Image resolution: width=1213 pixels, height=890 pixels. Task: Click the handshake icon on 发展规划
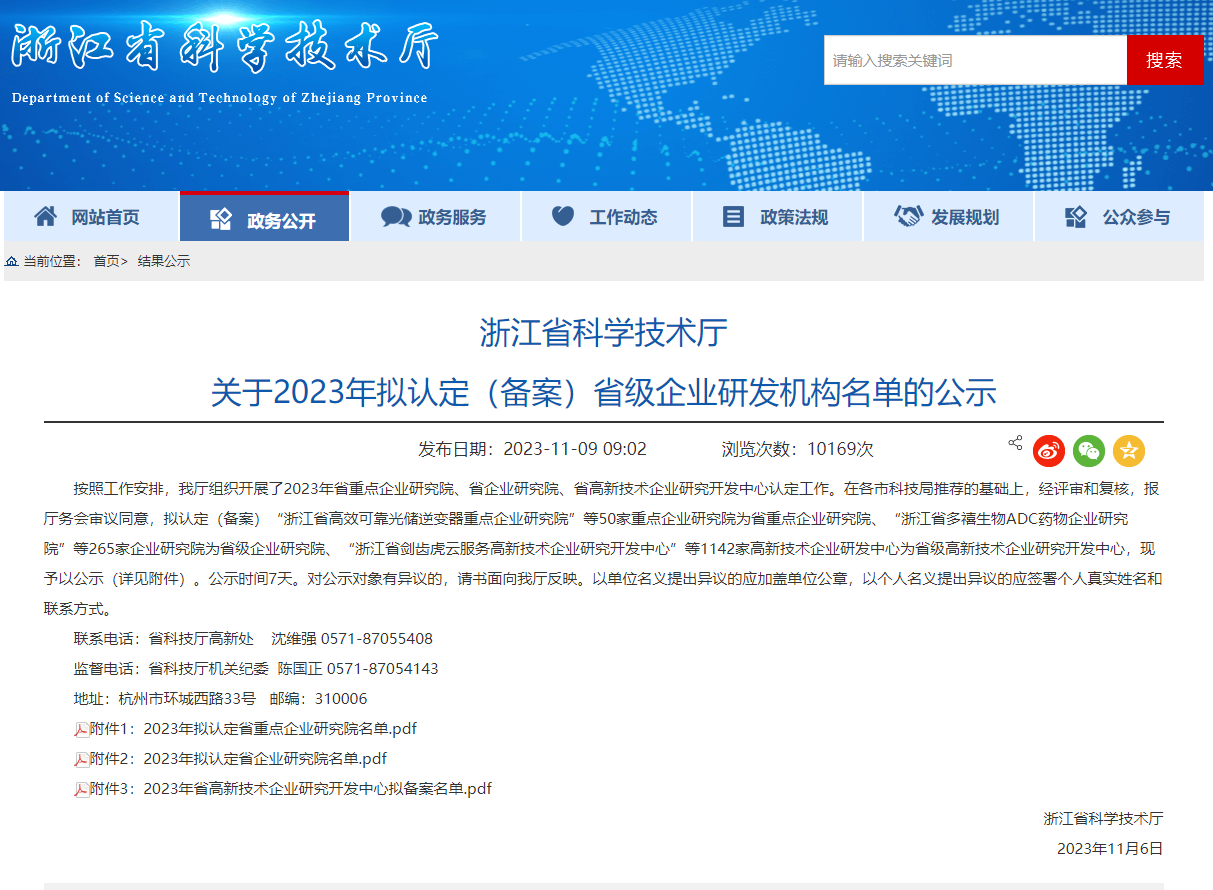tap(908, 216)
